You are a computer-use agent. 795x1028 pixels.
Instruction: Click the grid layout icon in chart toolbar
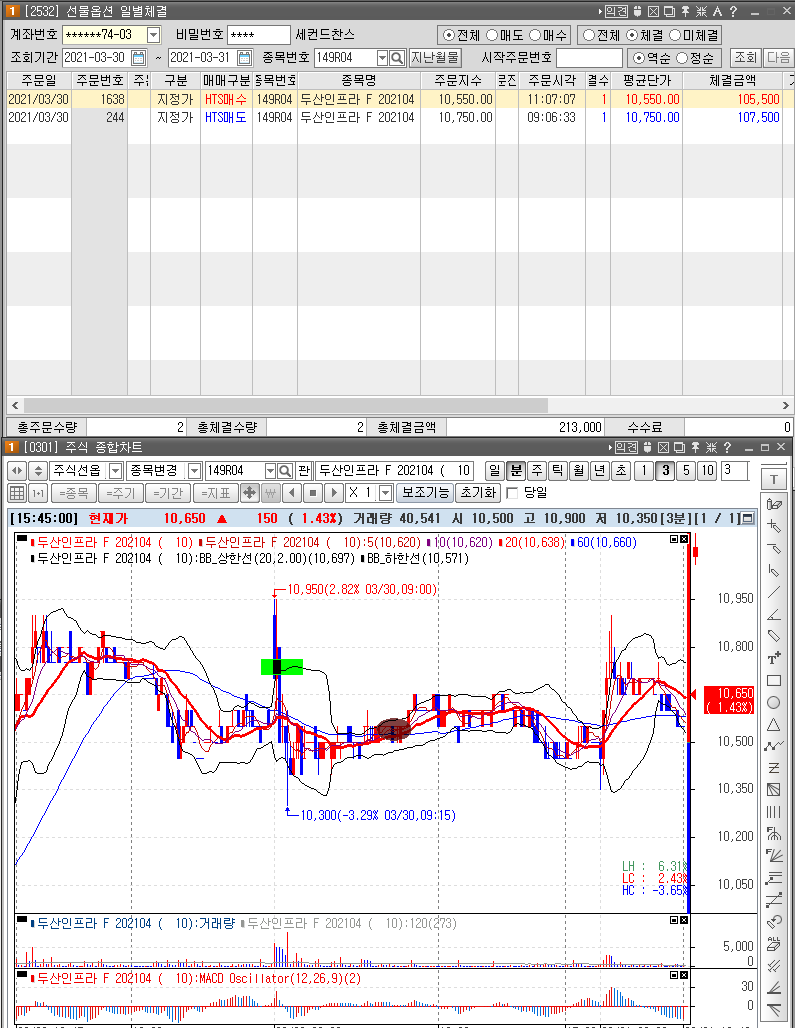pyautogui.click(x=17, y=492)
